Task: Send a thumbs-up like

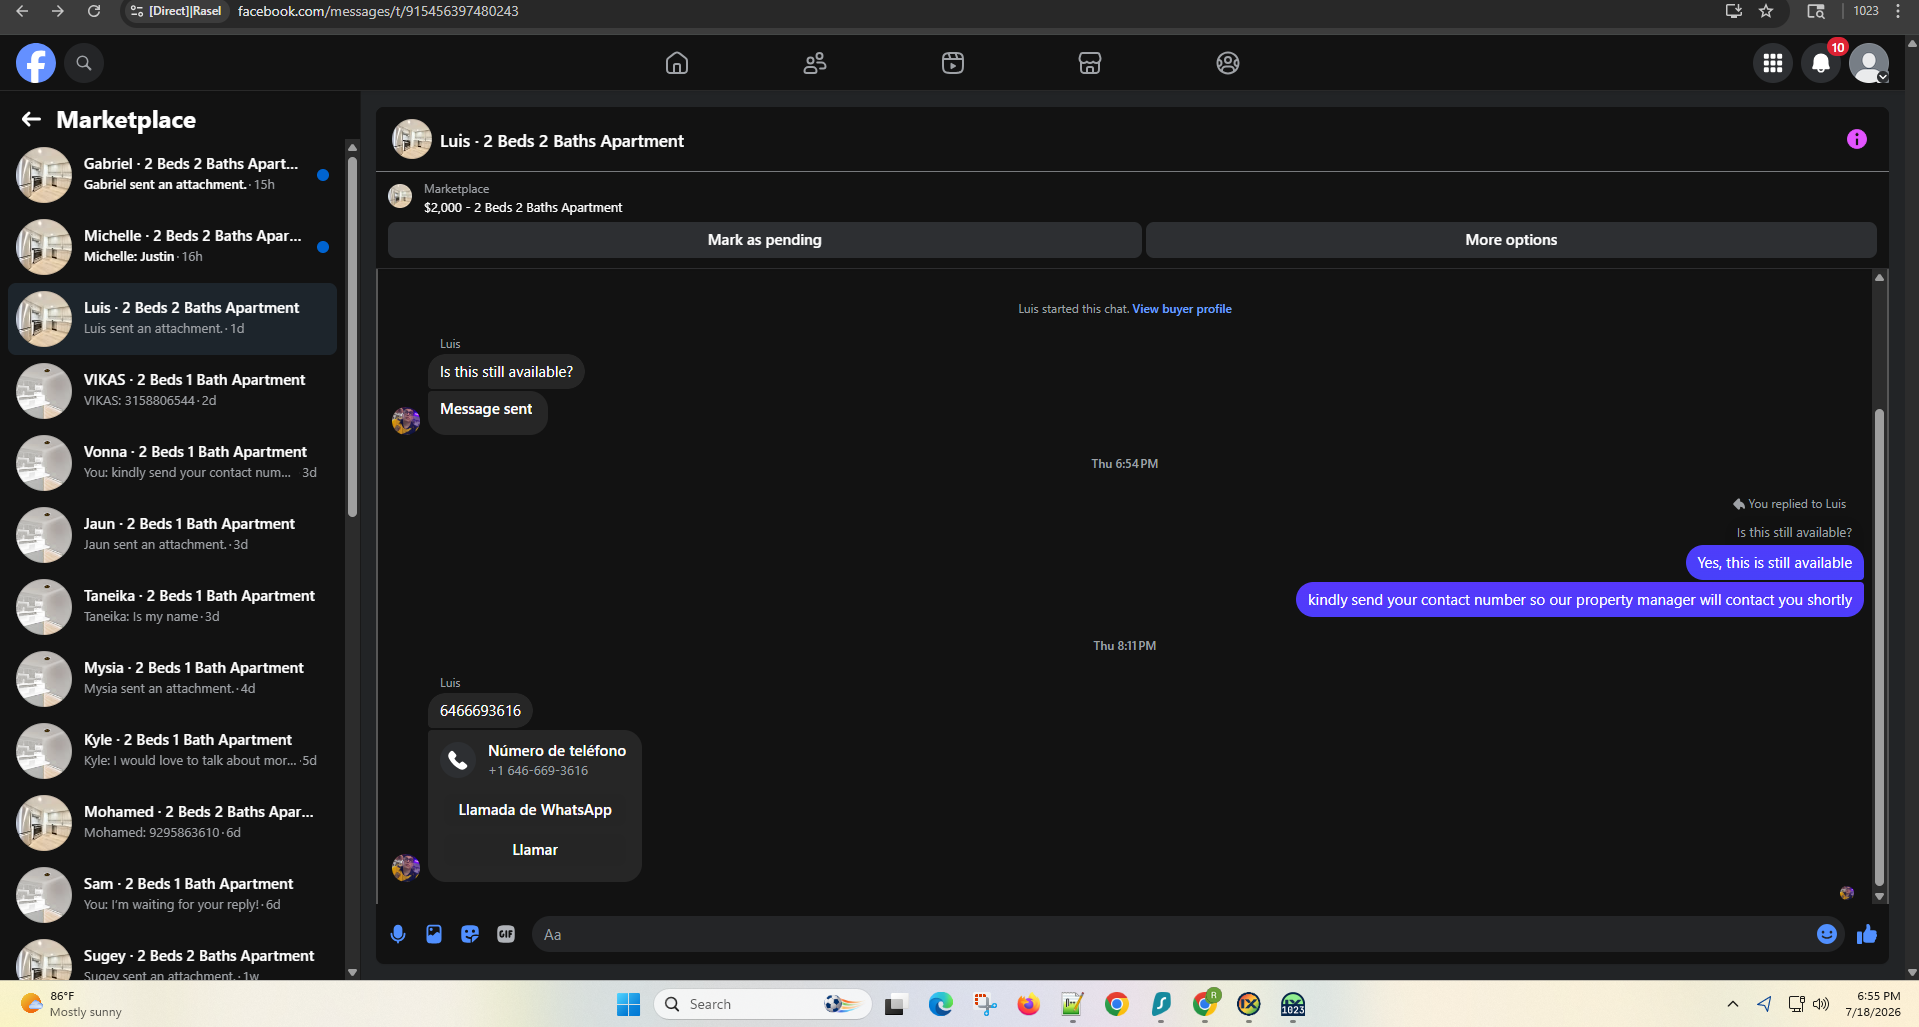Action: point(1867,934)
